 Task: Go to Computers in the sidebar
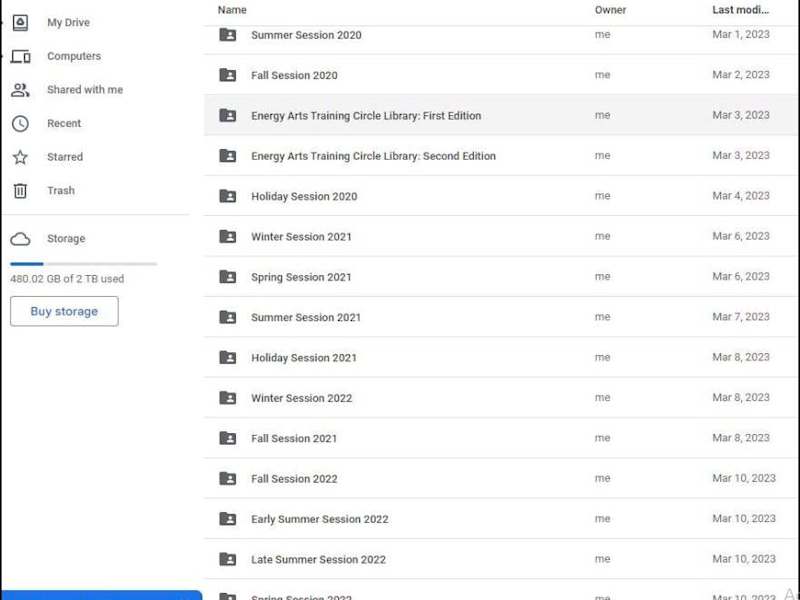pos(74,56)
